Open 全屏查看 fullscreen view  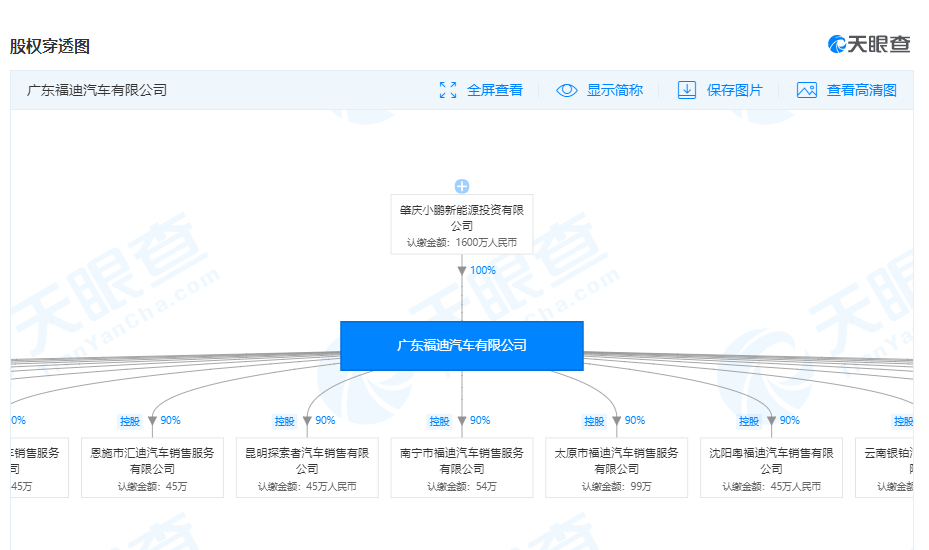[x=494, y=90]
